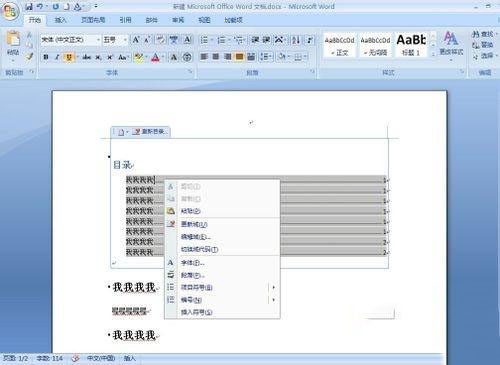Image resolution: width=500 pixels, height=365 pixels.
Task: Toggle Bold formatting
Action: [46, 57]
